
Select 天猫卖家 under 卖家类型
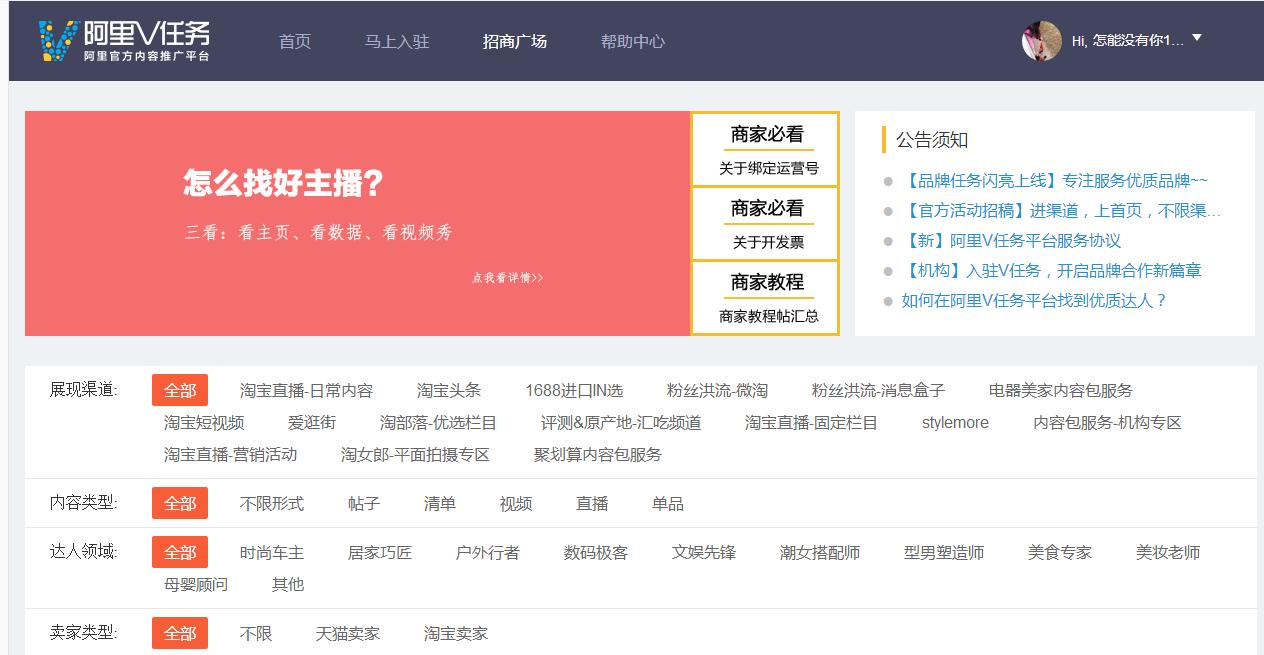coord(349,633)
